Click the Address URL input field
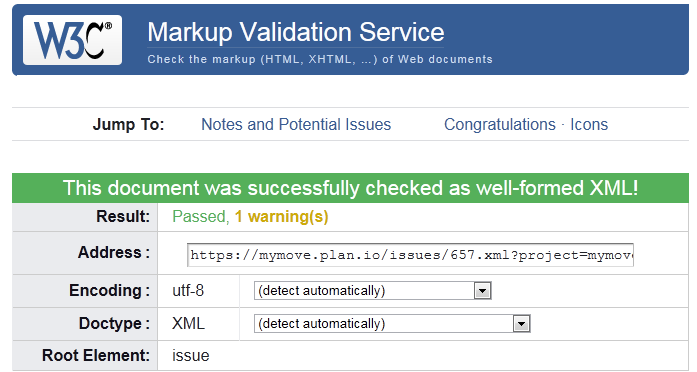Screen dimensions: 697x372 point(410,255)
